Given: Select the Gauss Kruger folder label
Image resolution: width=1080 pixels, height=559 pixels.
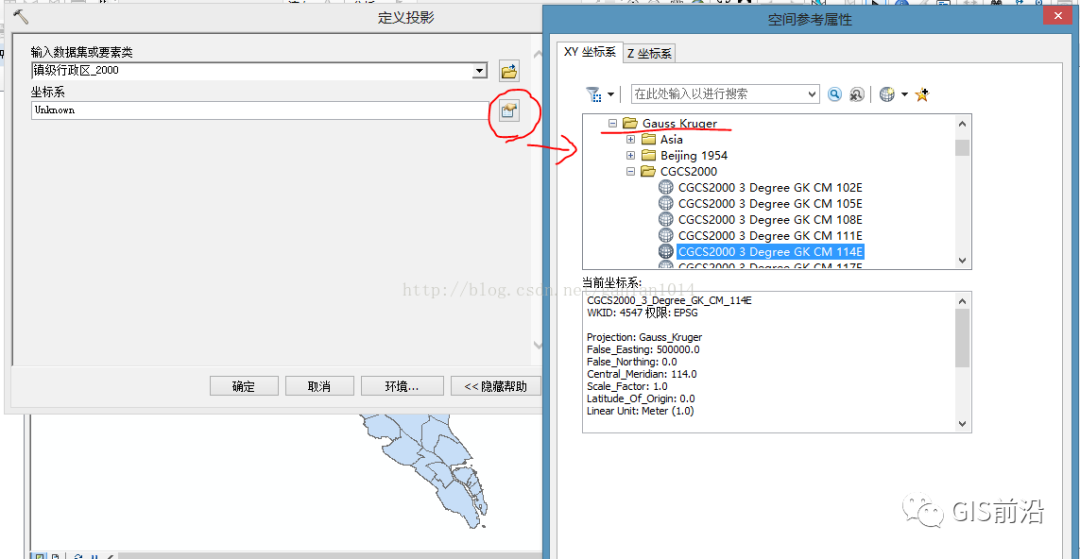Looking at the screenshot, I should 680,123.
